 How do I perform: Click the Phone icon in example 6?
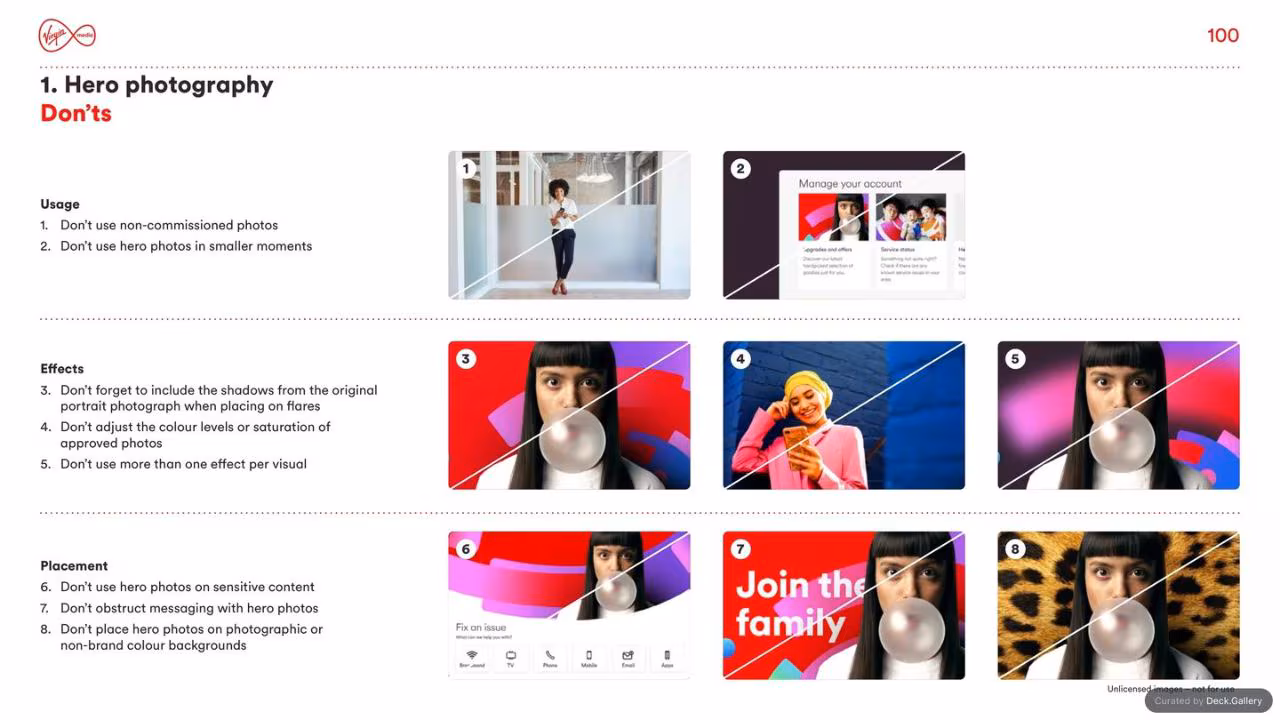(x=550, y=655)
